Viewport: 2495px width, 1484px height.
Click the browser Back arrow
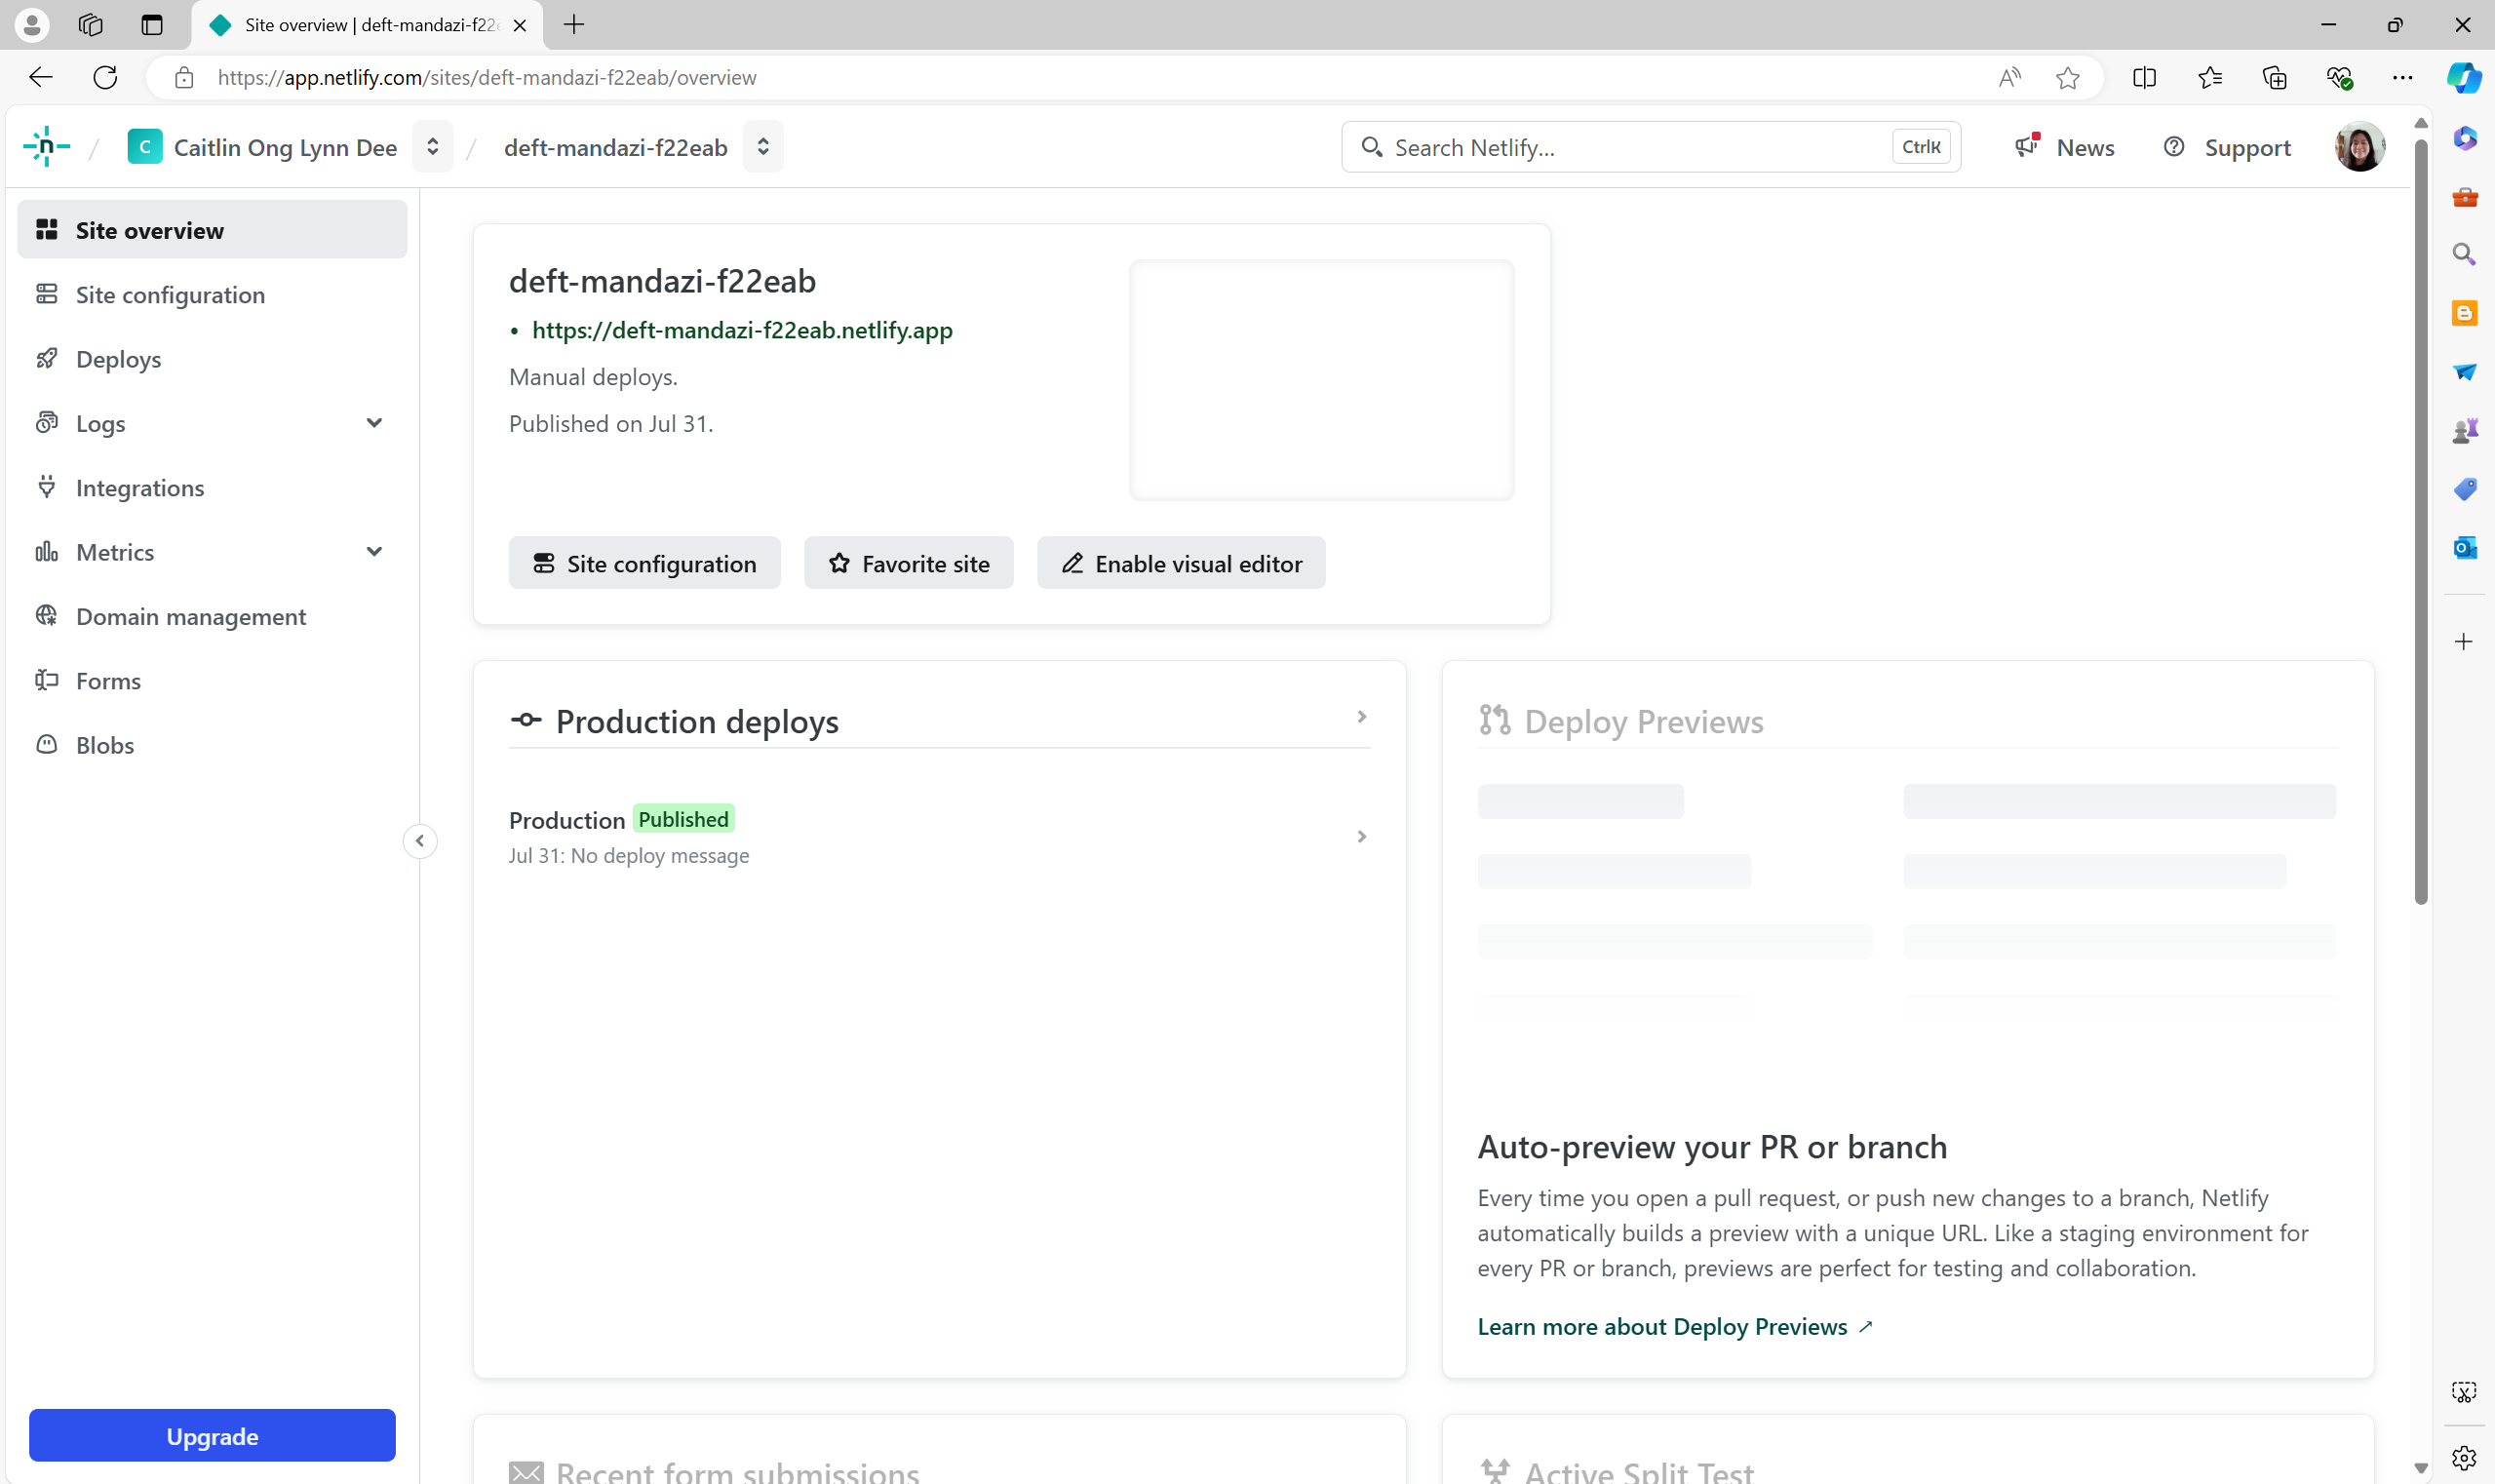click(x=41, y=77)
